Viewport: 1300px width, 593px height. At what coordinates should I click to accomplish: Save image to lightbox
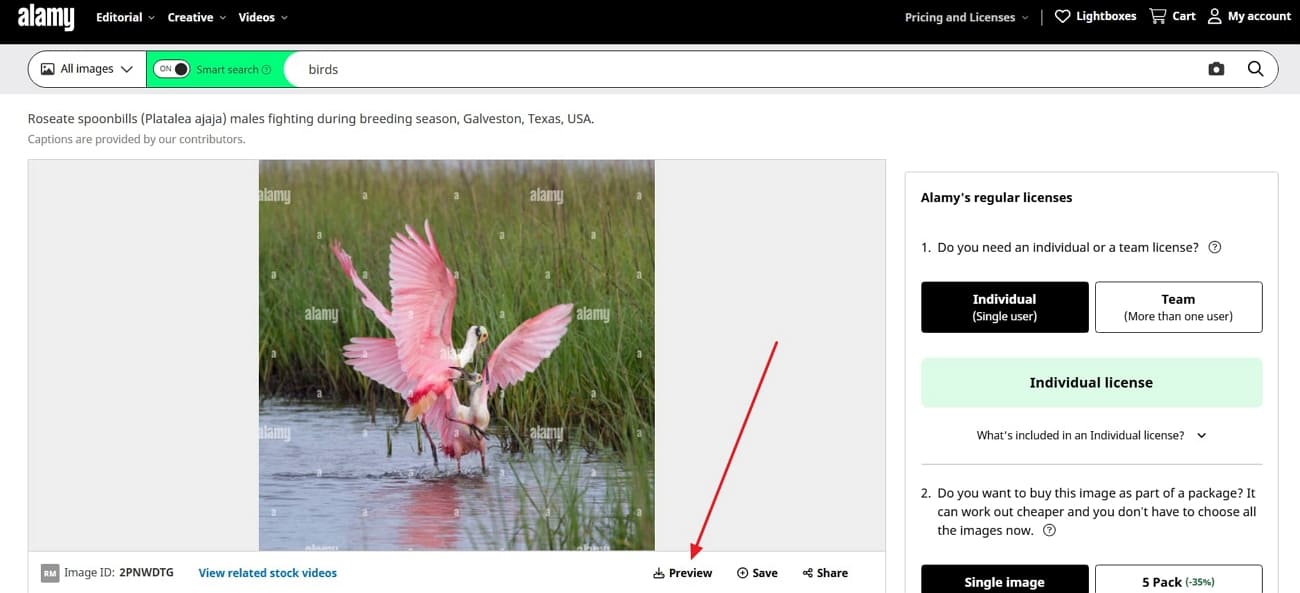coord(757,573)
